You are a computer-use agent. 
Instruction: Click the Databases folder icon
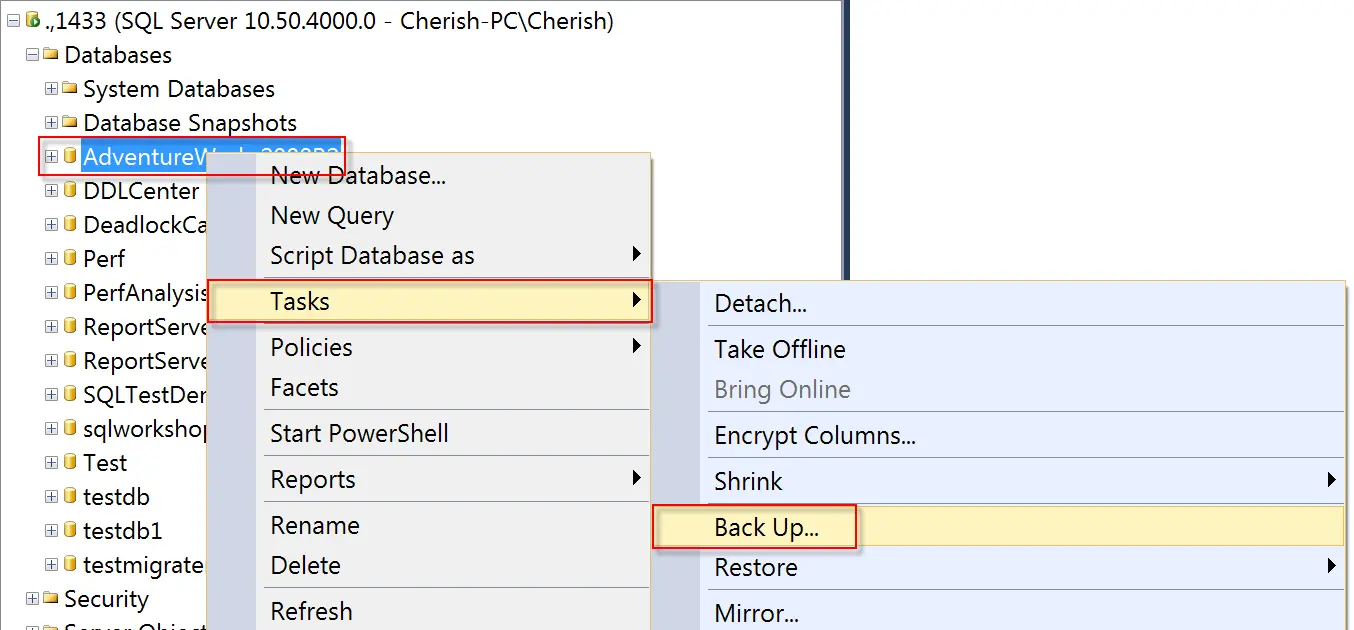51,54
